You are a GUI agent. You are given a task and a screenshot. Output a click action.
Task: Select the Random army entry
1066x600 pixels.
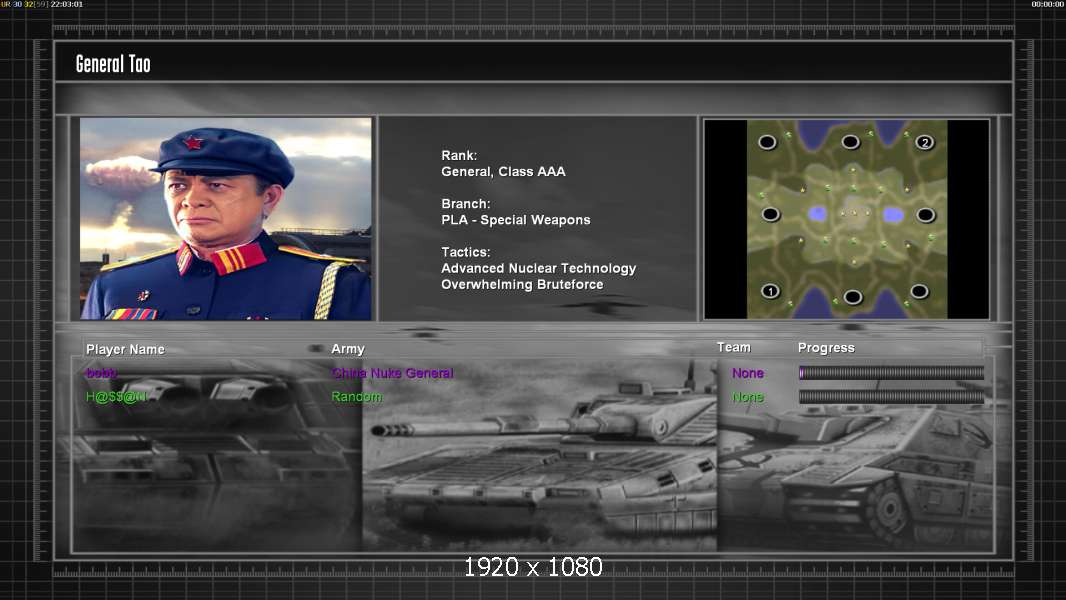tap(357, 397)
